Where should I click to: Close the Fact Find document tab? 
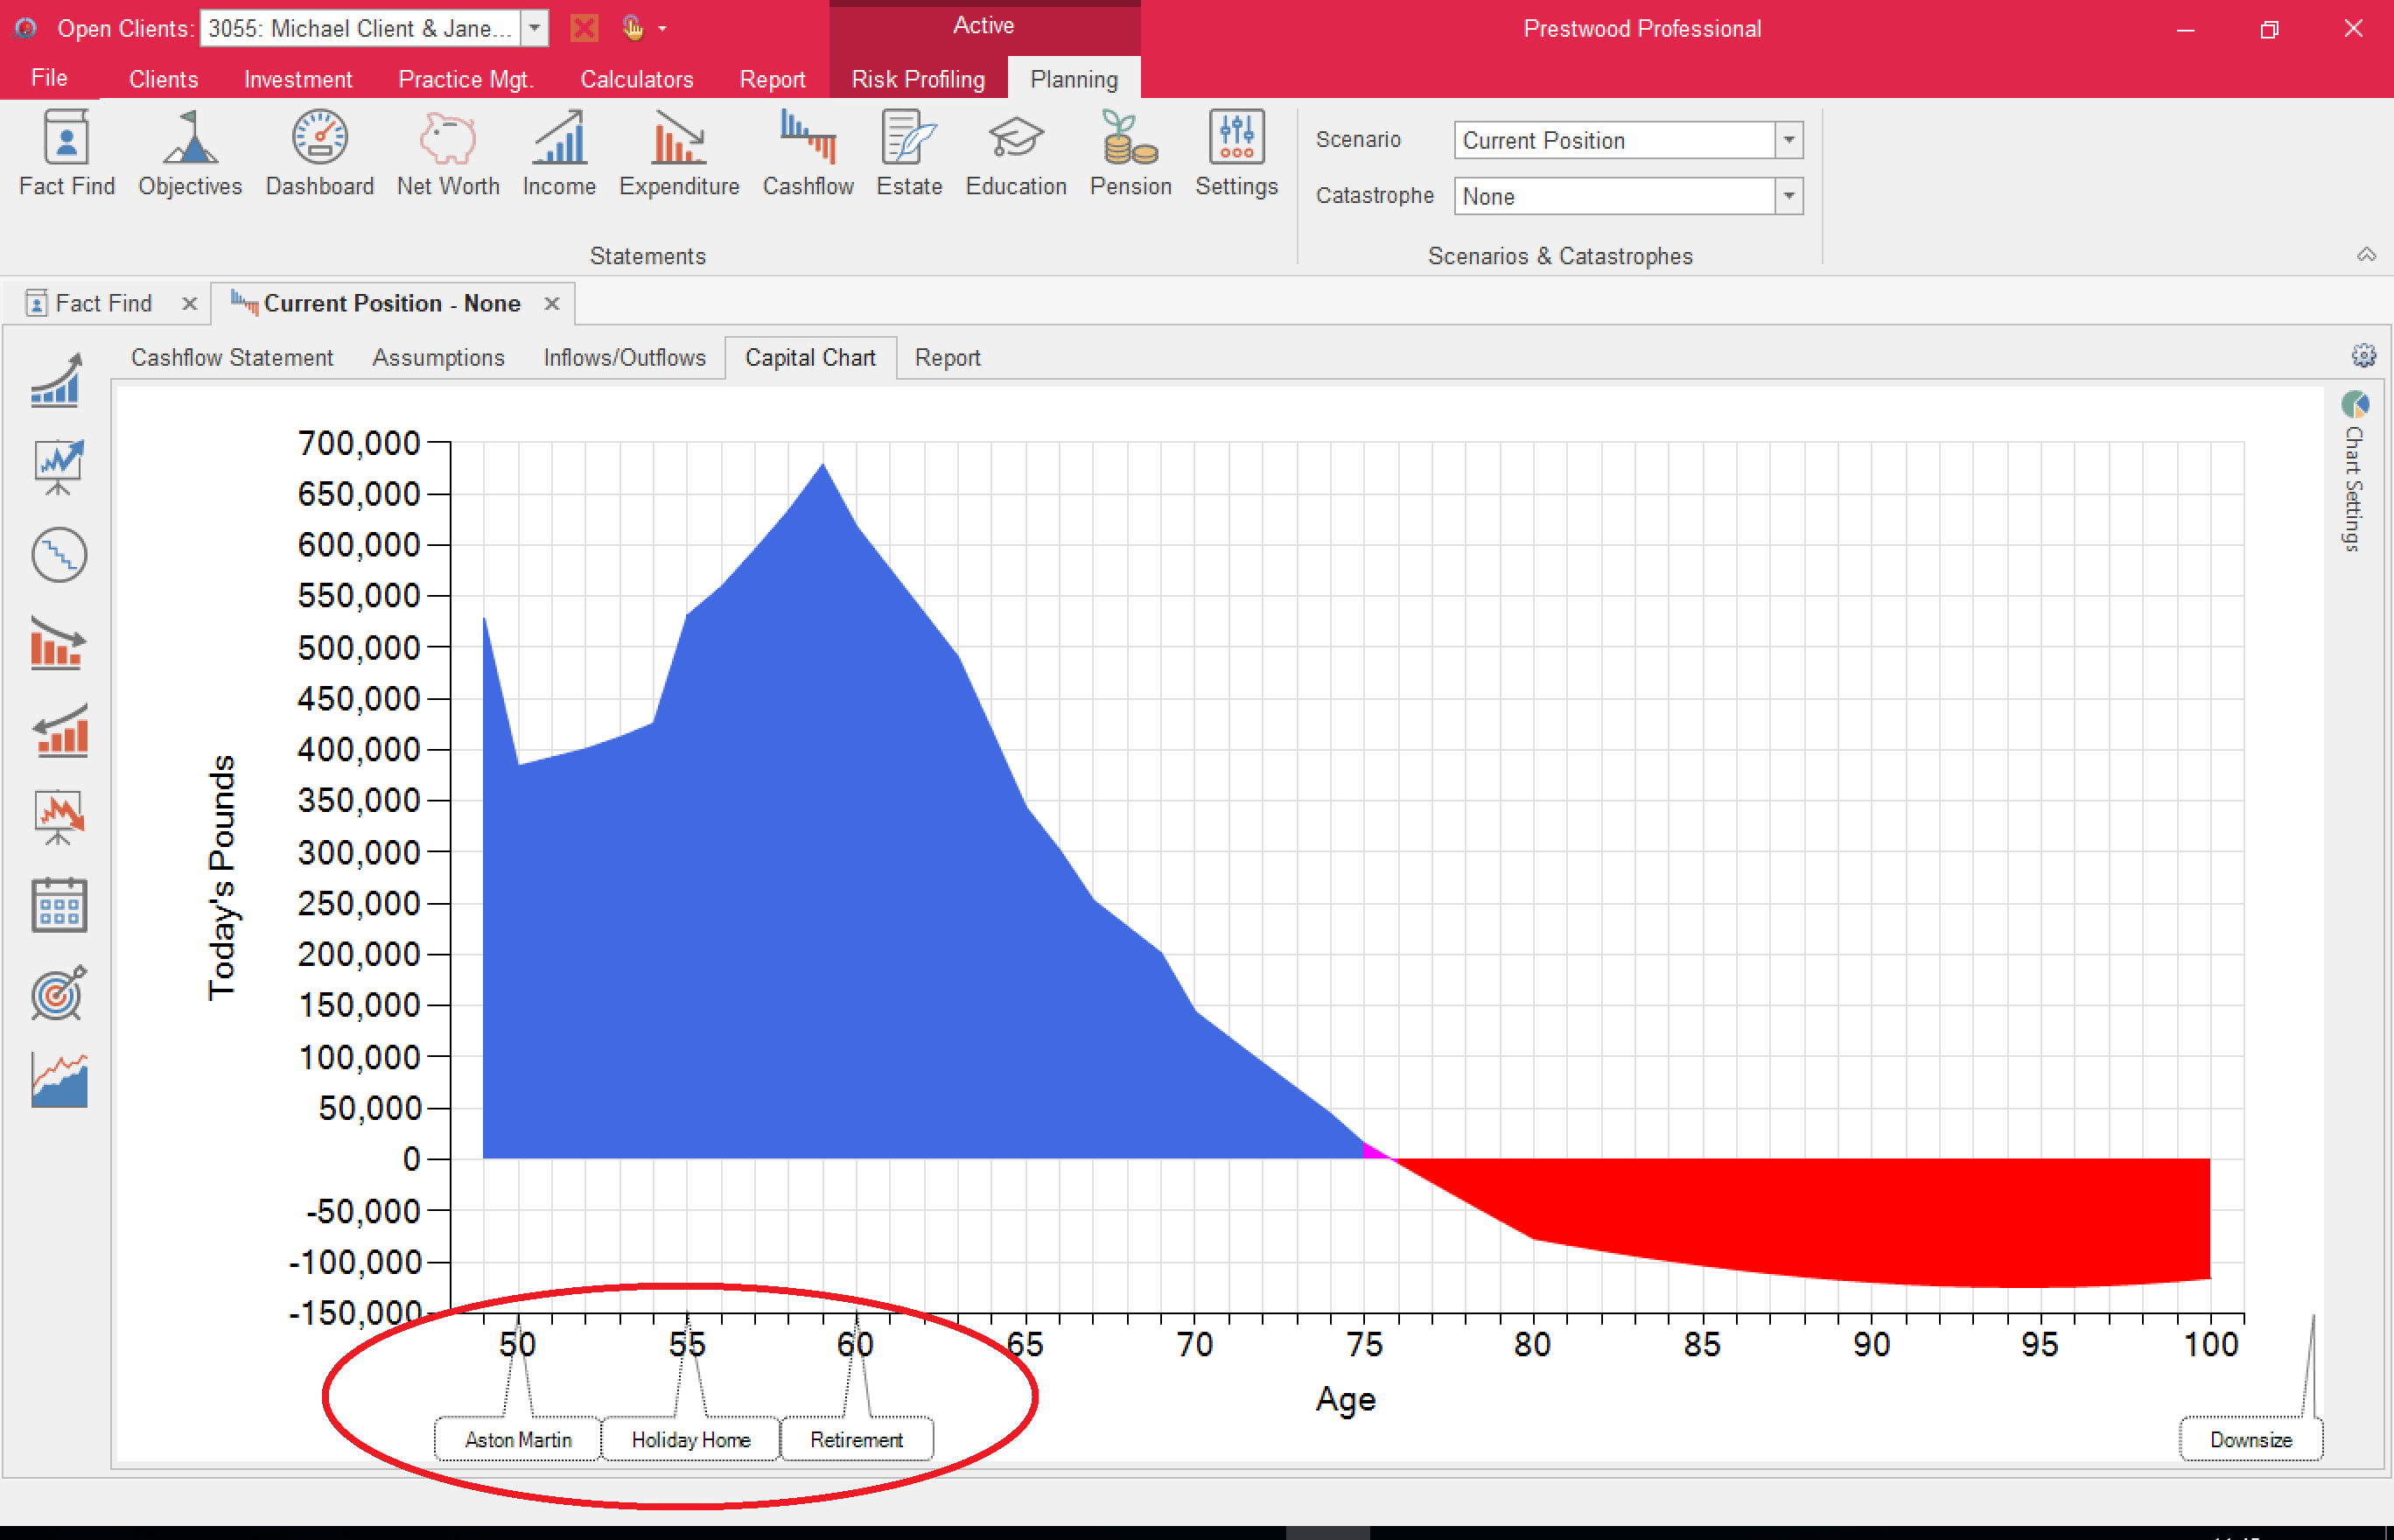pyautogui.click(x=189, y=304)
